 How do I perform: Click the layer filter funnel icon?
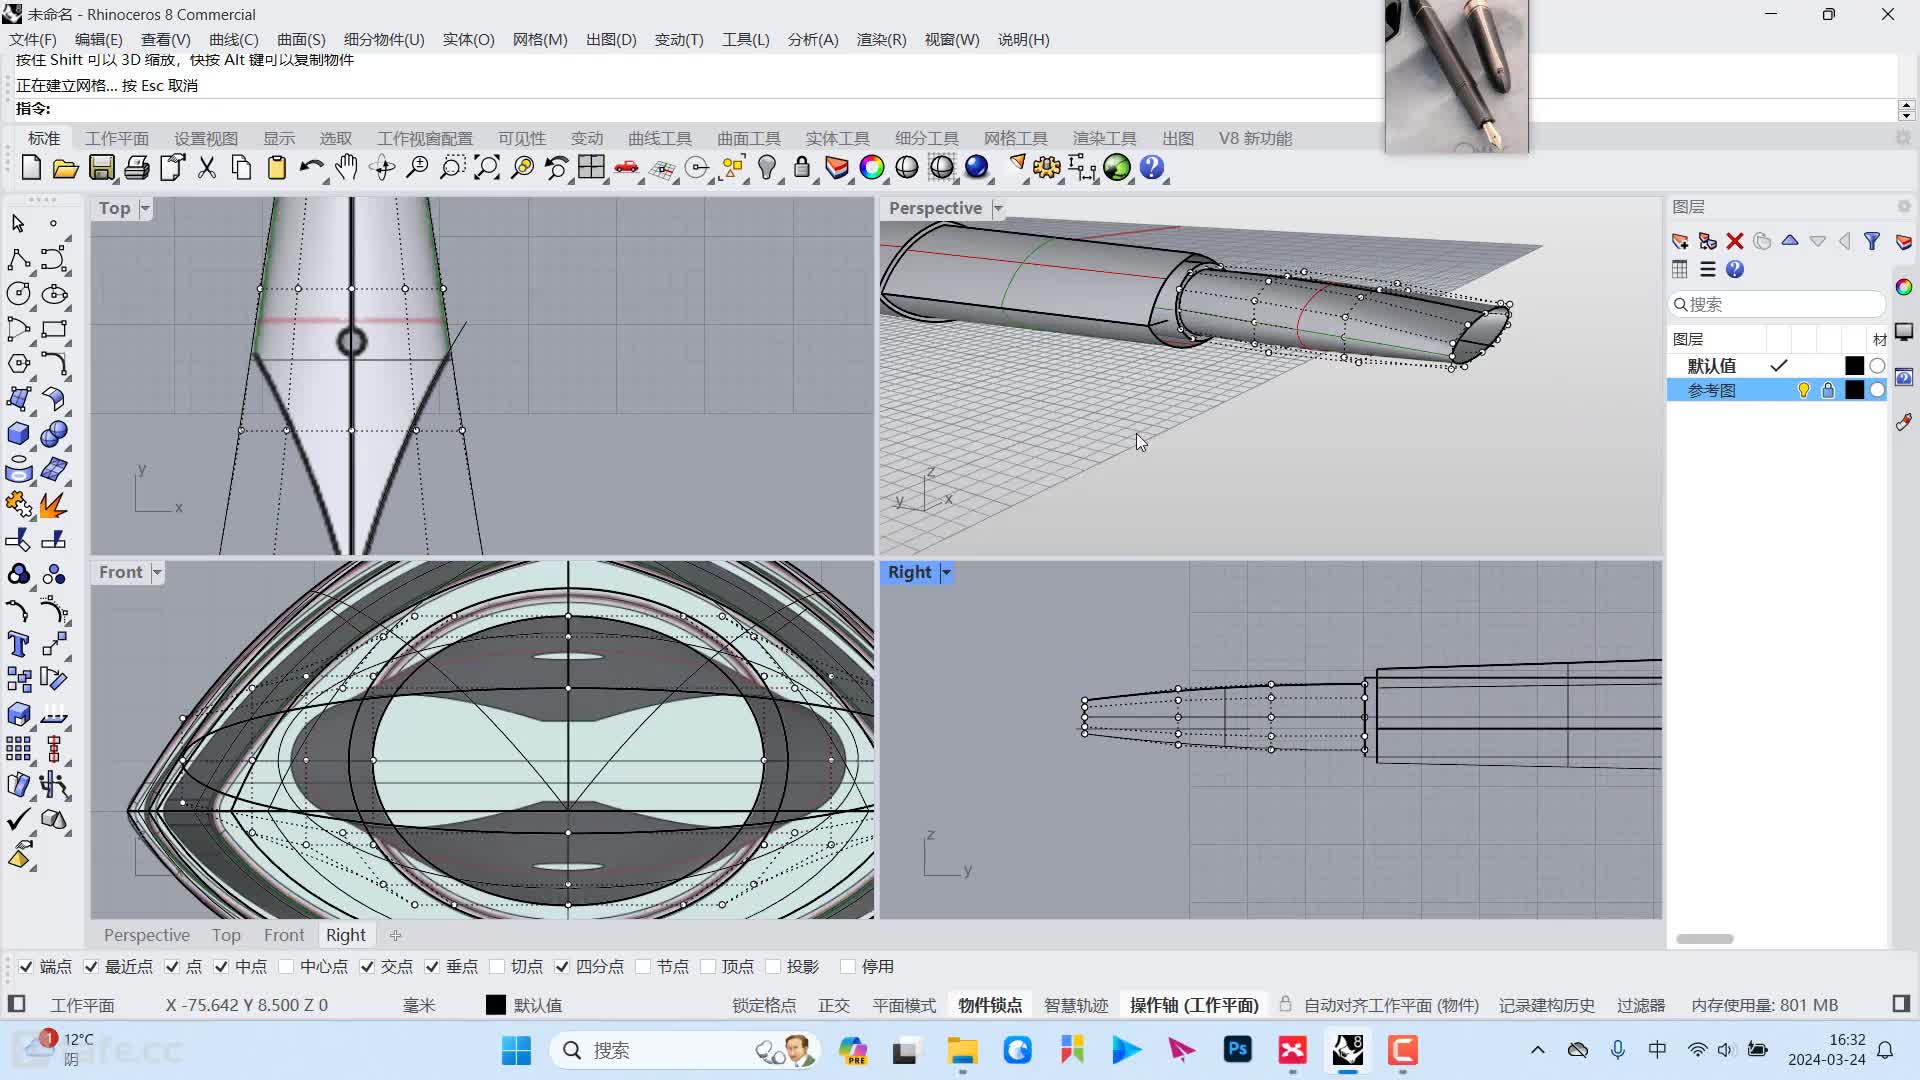point(1872,241)
